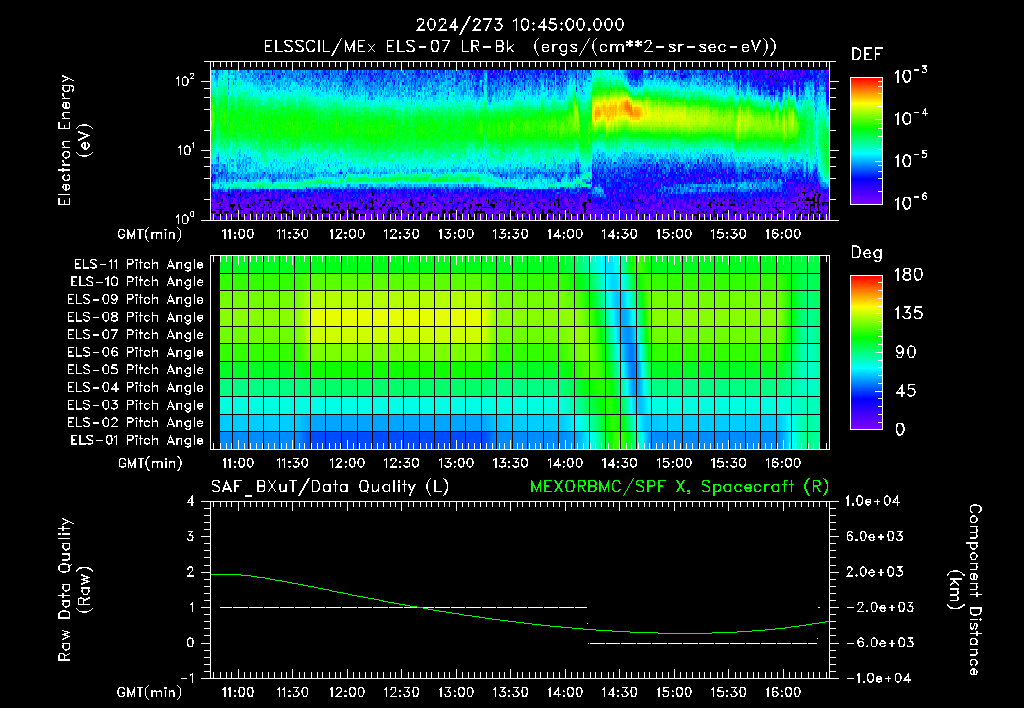Viewport: 1024px width, 708px height.
Task: Click the plot title timestamp 2024/273 10:45:00.000
Action: [520, 25]
